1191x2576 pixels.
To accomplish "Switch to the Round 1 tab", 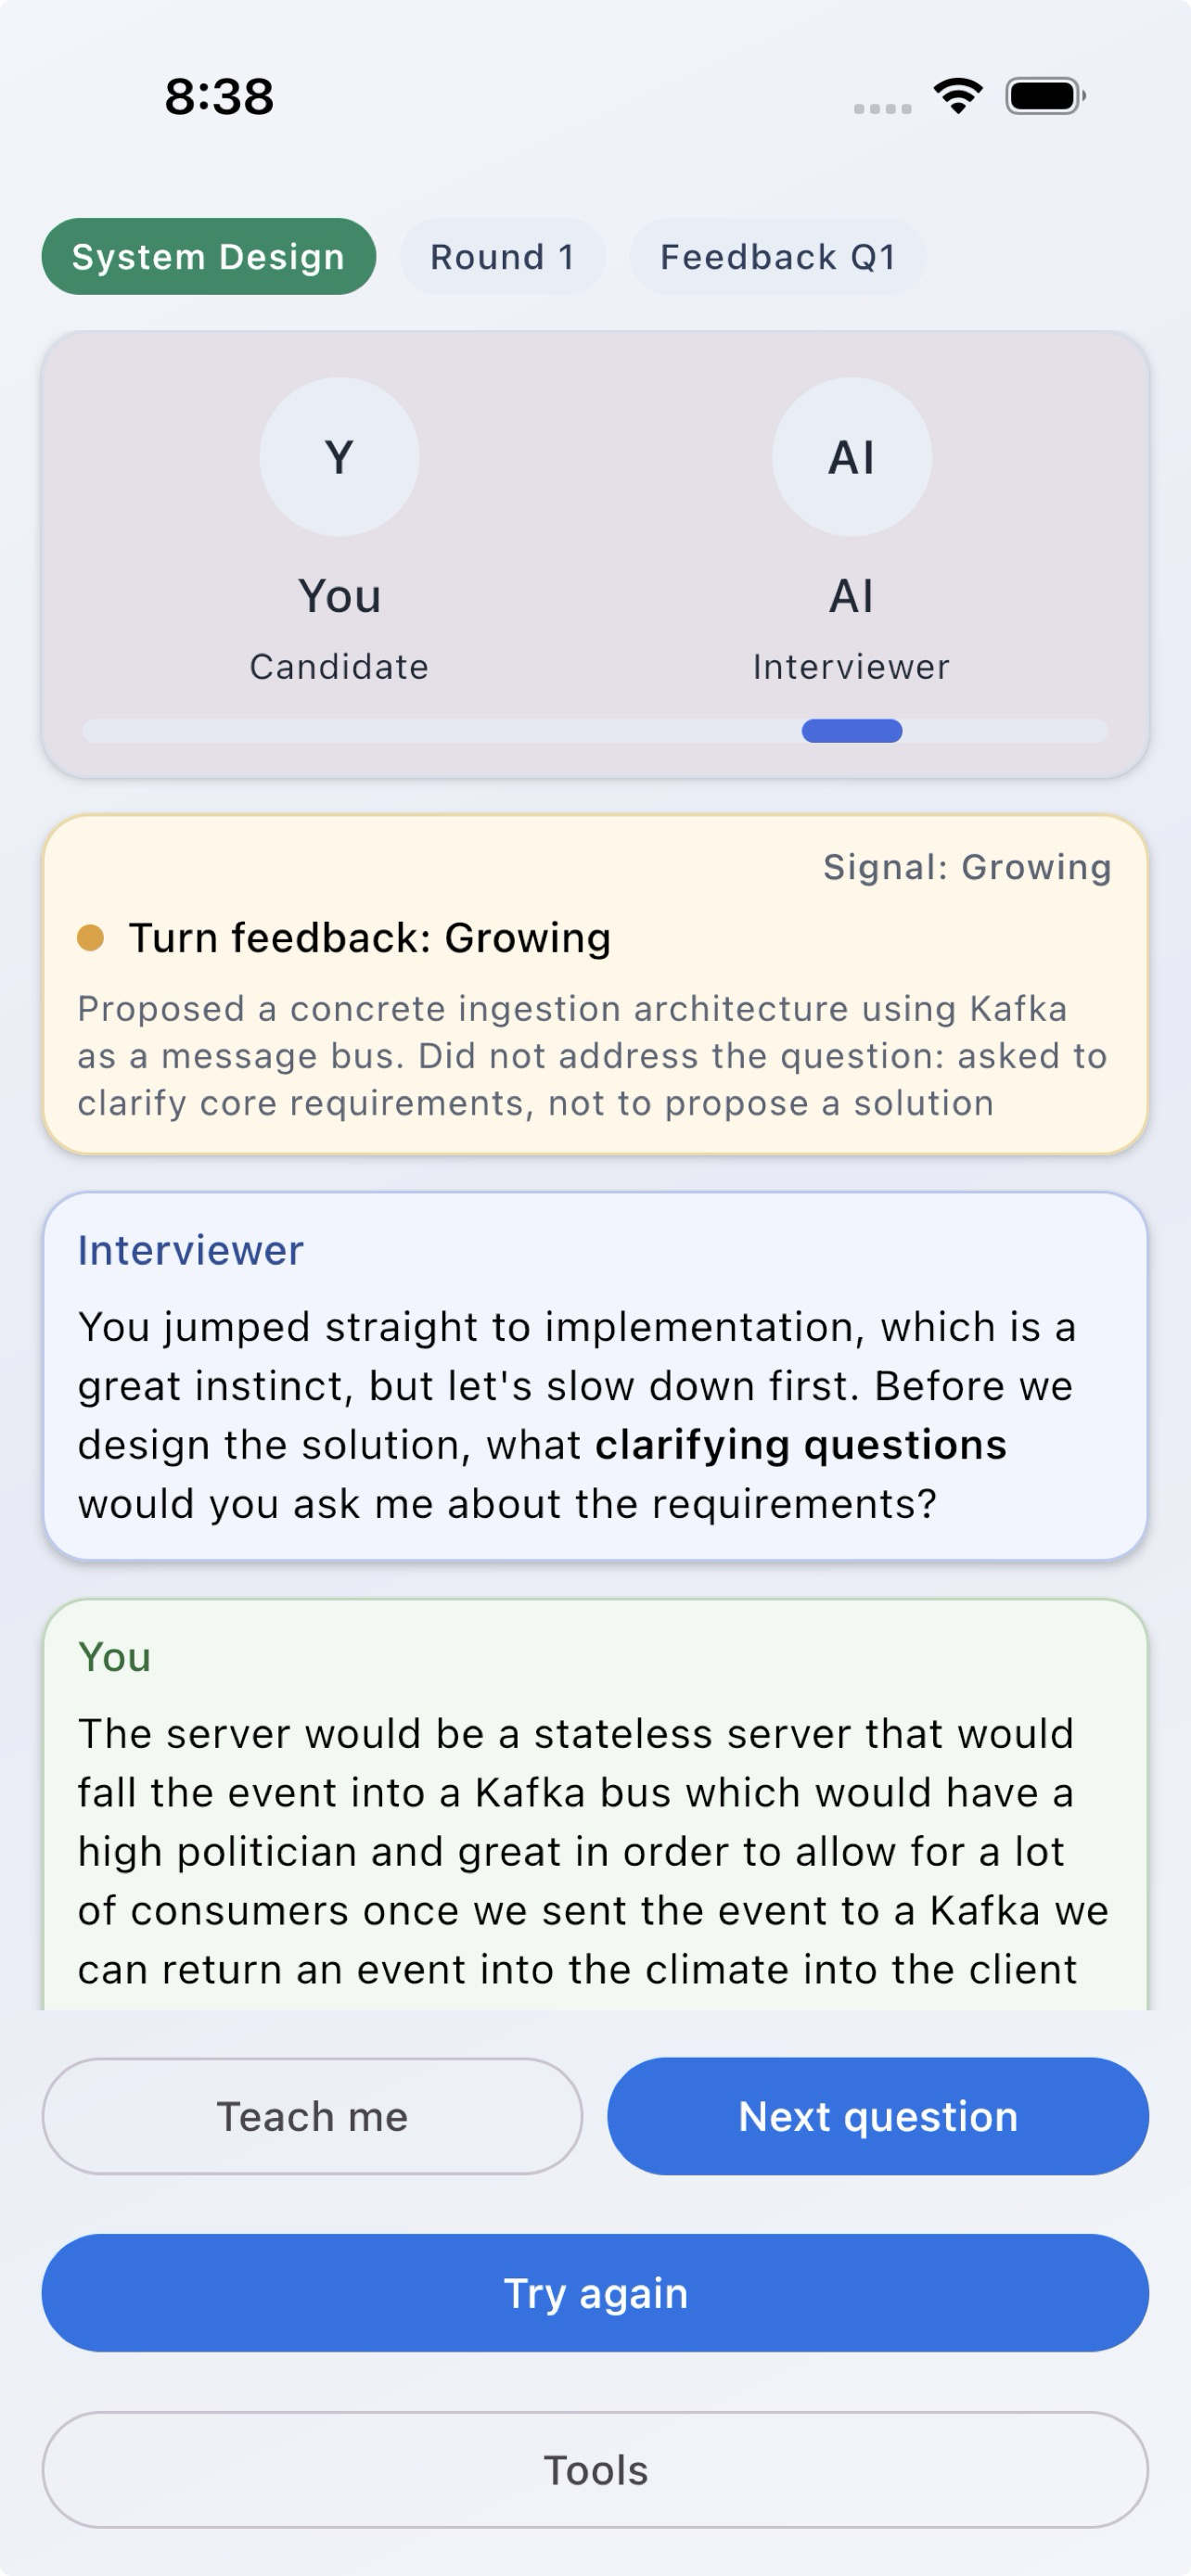I will click(501, 257).
